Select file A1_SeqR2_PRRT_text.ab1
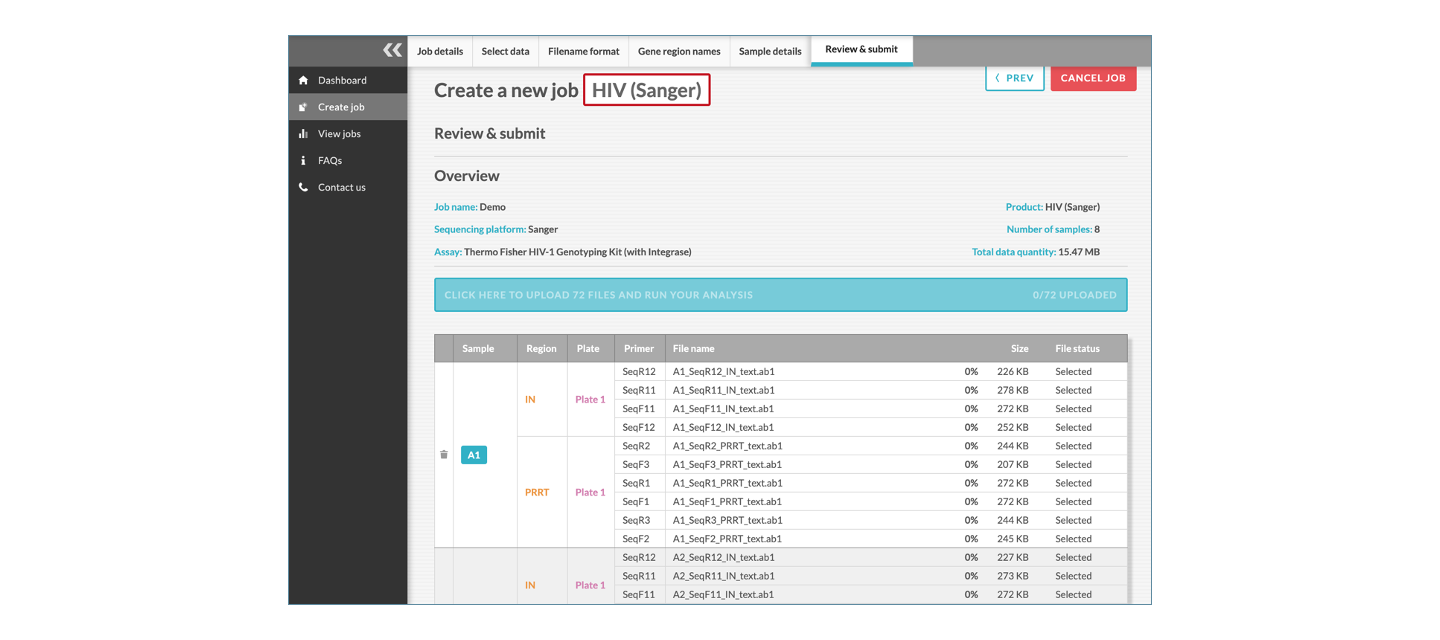 point(727,446)
